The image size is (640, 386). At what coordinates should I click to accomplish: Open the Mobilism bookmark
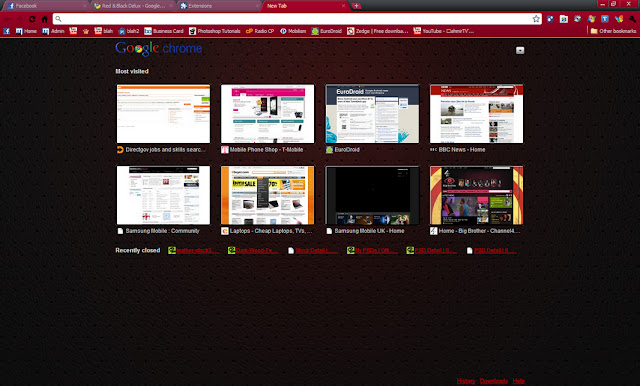click(x=293, y=31)
